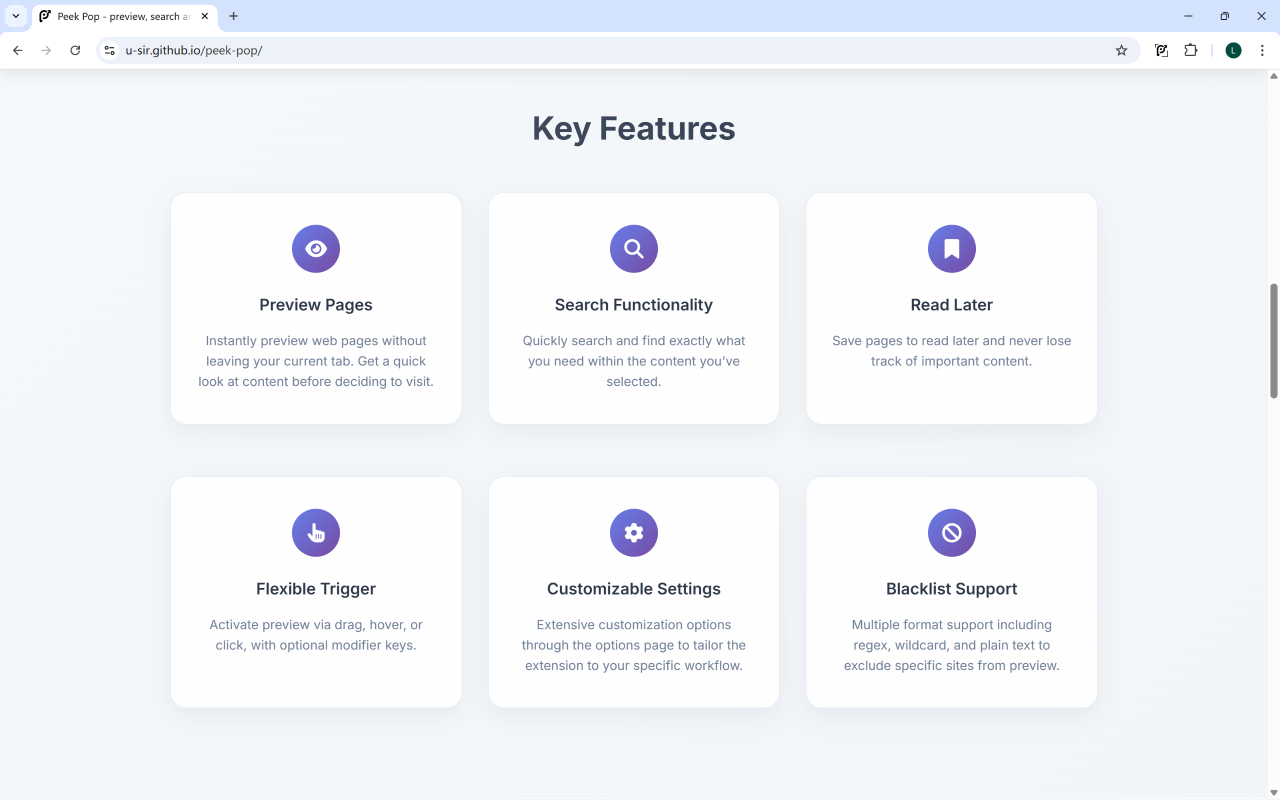Reload the Peek Pop page

point(75,50)
